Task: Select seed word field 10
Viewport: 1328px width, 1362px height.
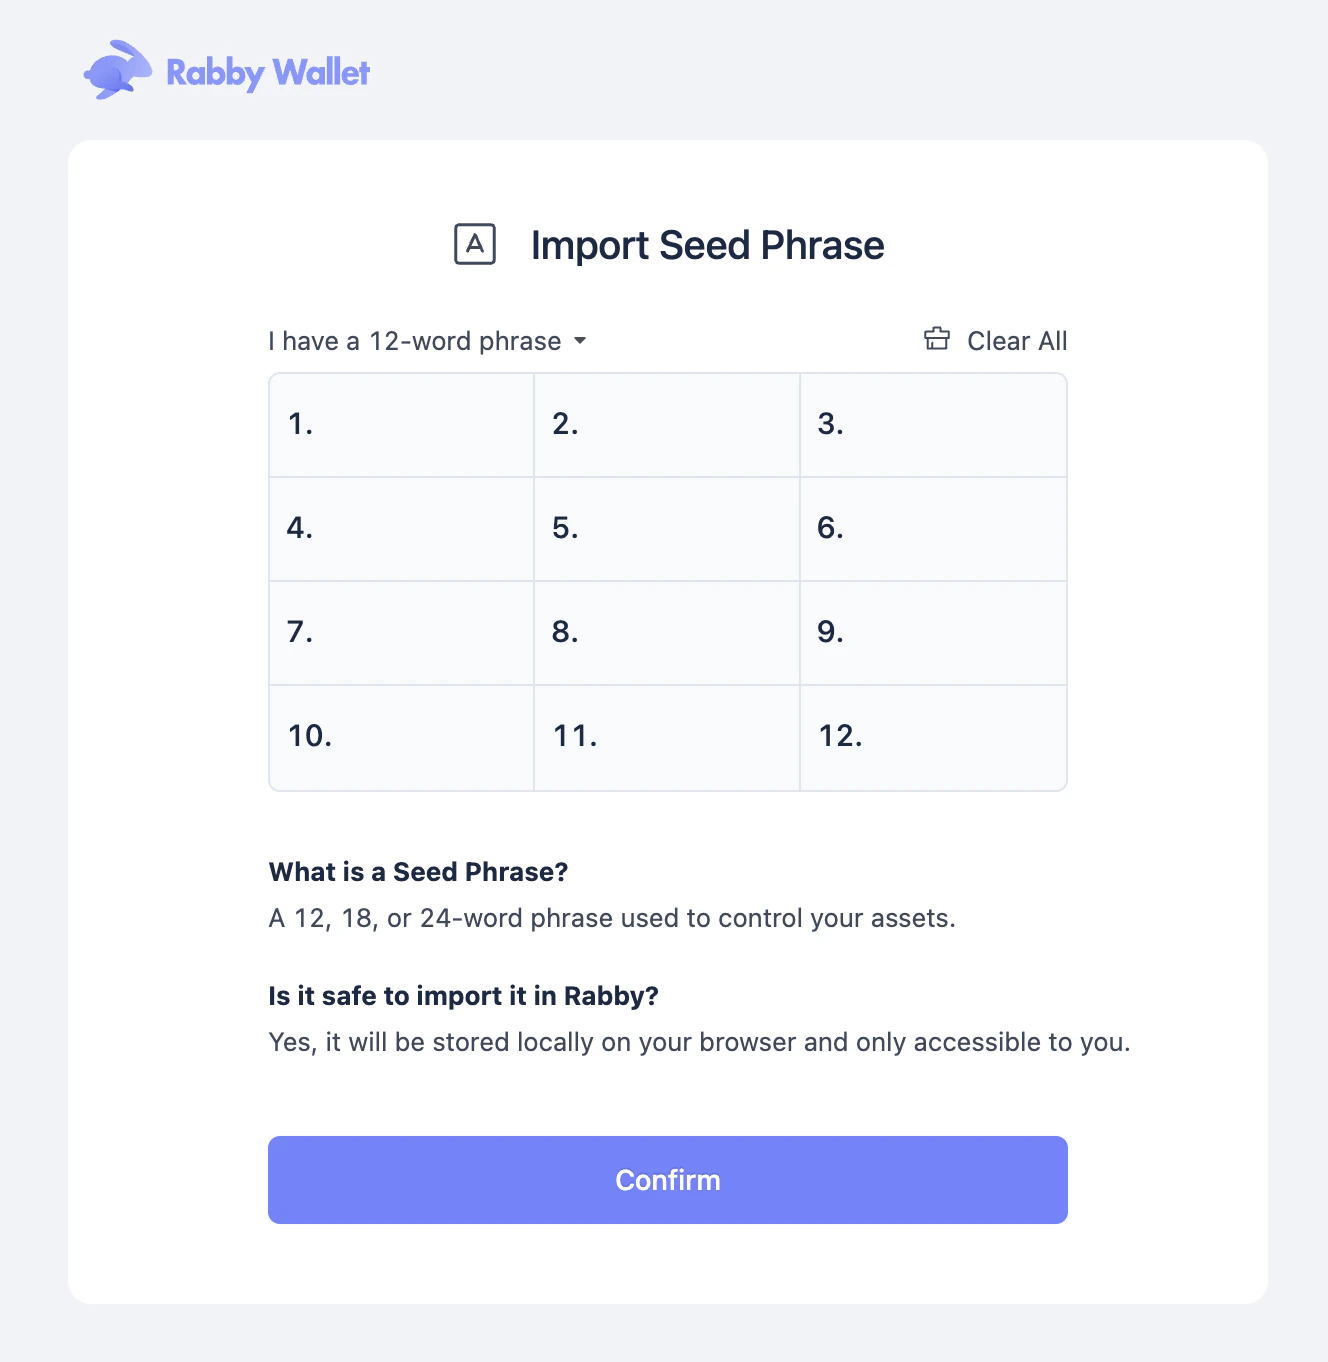Action: click(x=400, y=737)
